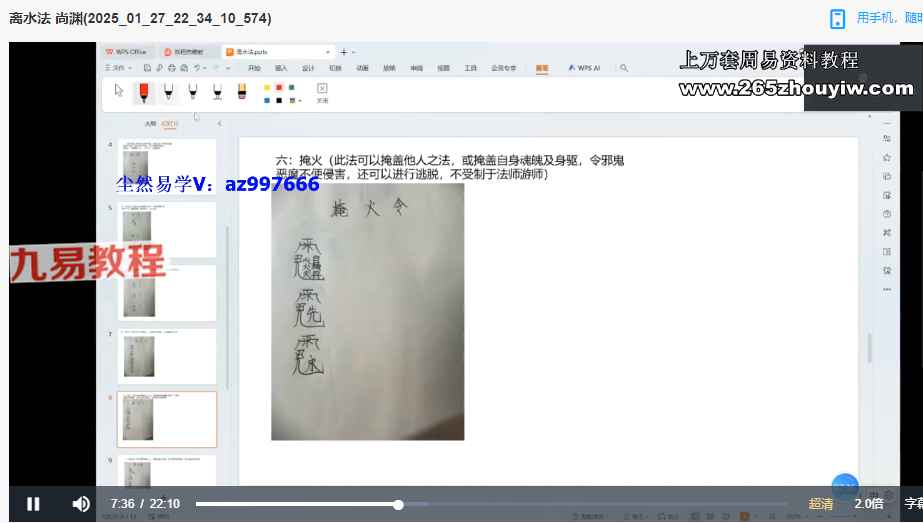
Task: Open the search magnifier in WPS ribbon
Action: point(624,68)
